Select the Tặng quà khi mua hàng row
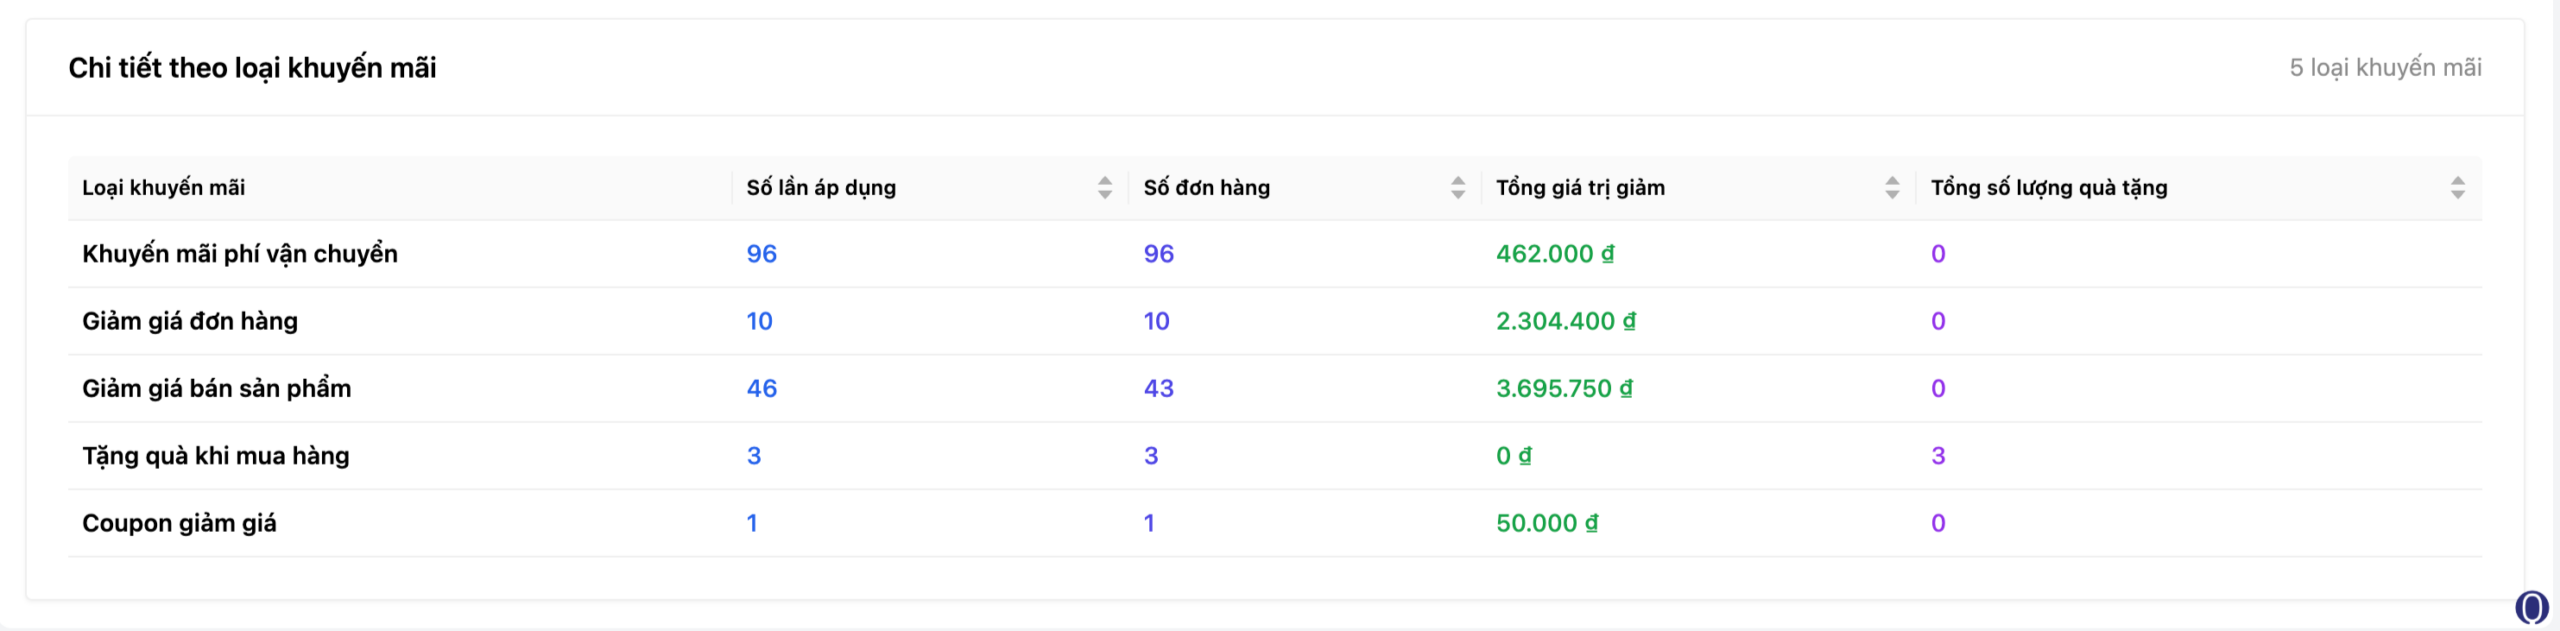The width and height of the screenshot is (2560, 631). (x=216, y=456)
